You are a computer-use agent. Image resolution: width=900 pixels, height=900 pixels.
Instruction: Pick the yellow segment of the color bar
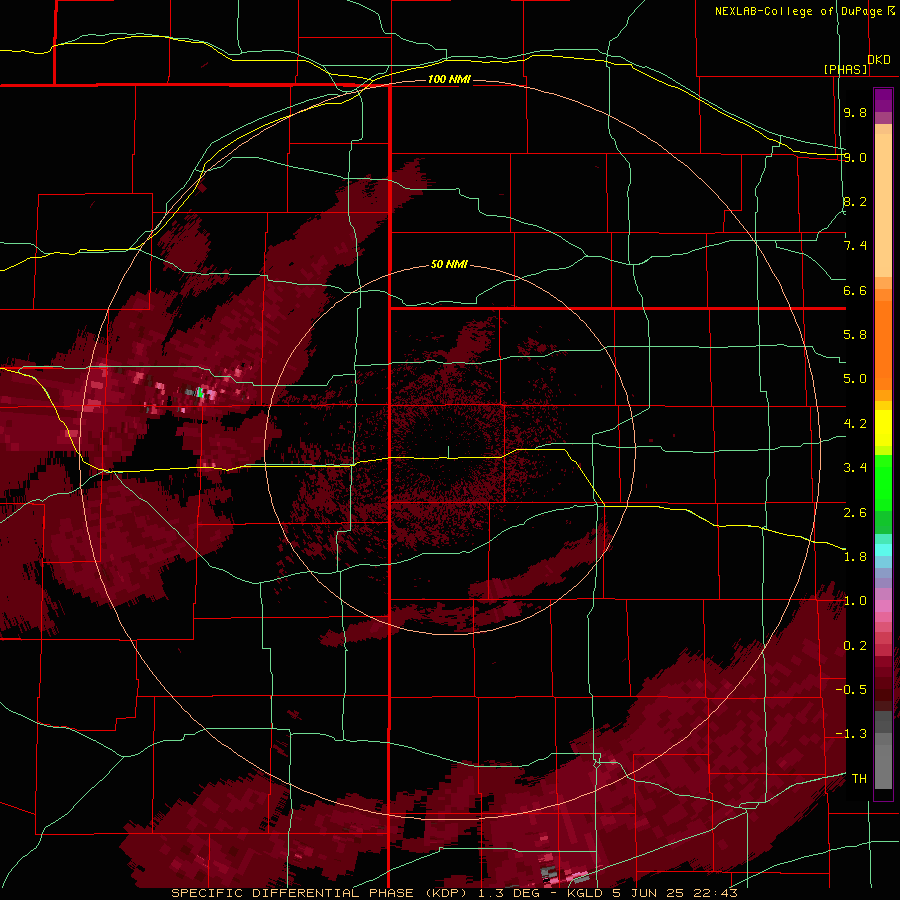(x=883, y=428)
